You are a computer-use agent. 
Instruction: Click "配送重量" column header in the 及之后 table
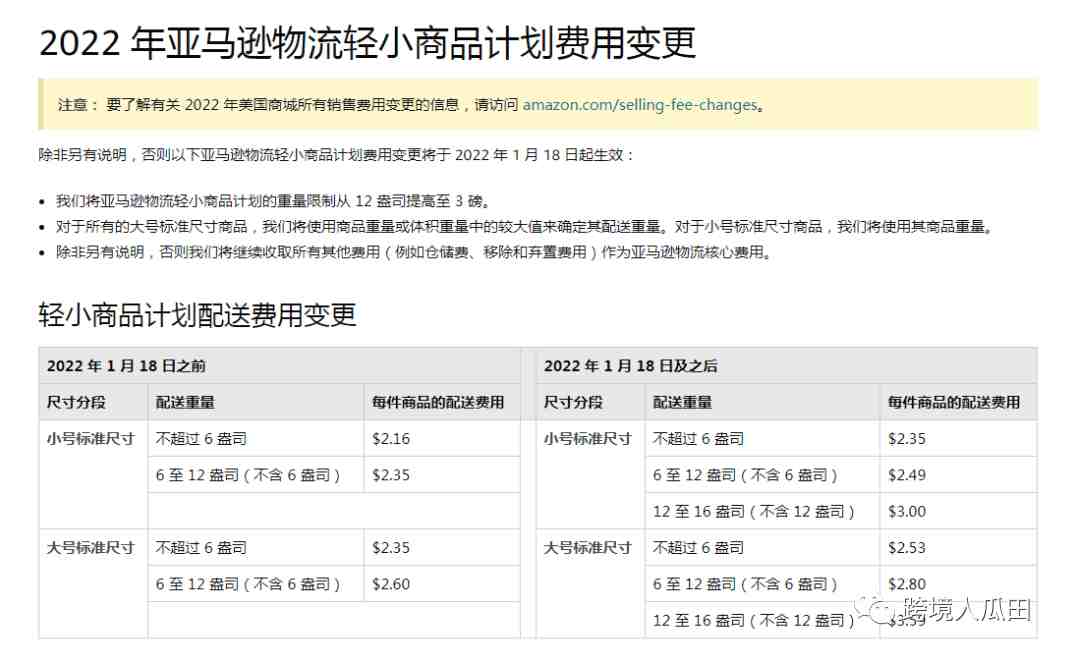coord(682,402)
